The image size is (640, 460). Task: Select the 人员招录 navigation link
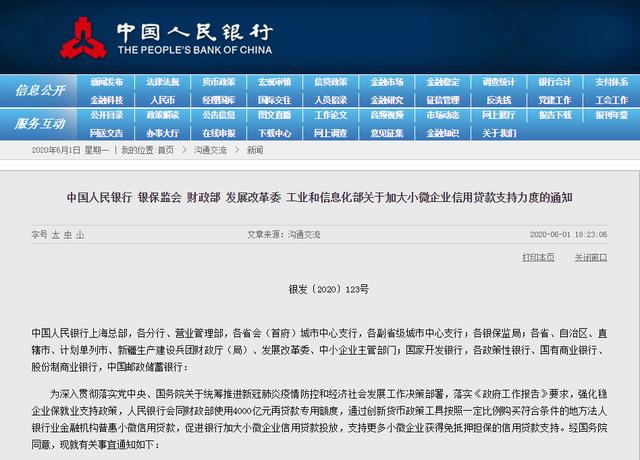(331, 100)
